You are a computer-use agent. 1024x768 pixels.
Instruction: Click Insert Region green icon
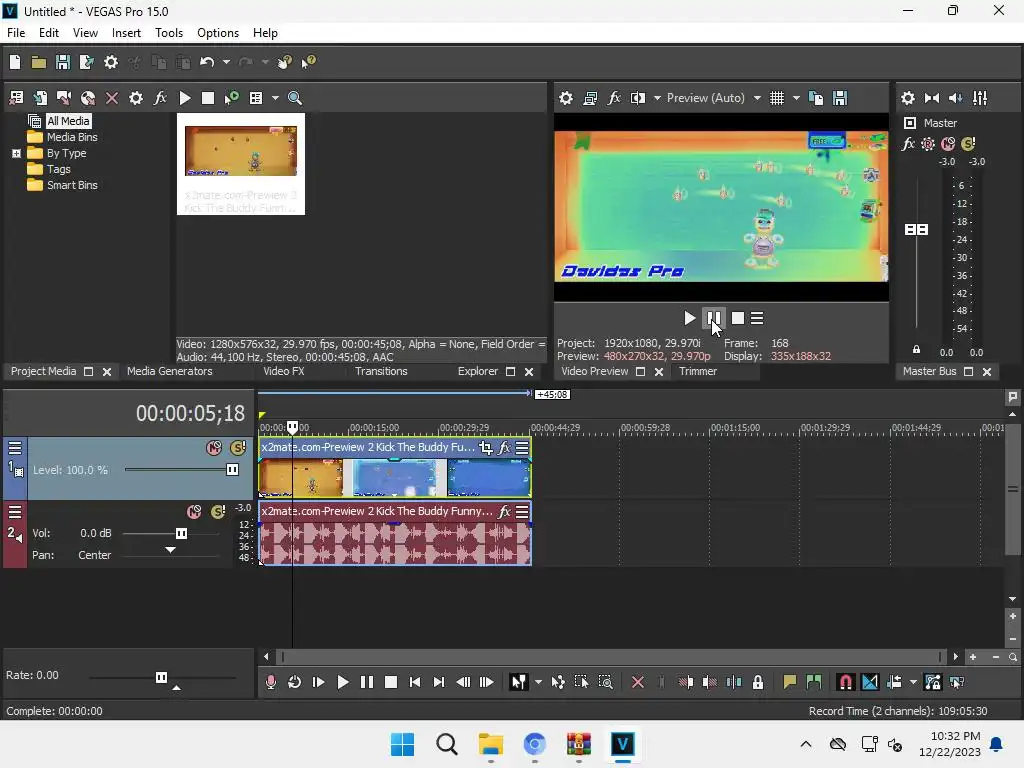click(x=814, y=682)
